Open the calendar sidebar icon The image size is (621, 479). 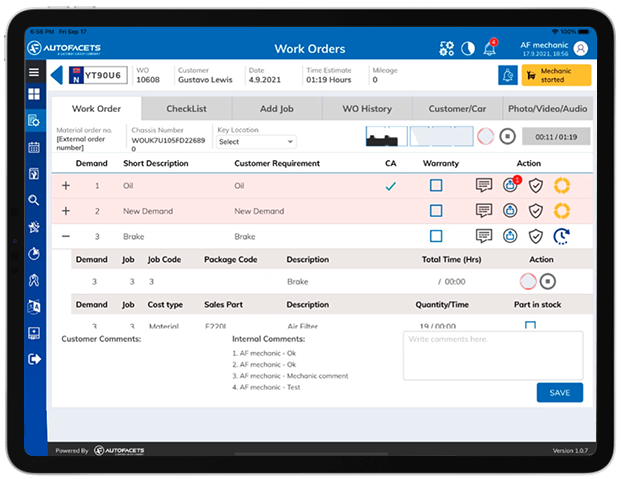coord(34,147)
